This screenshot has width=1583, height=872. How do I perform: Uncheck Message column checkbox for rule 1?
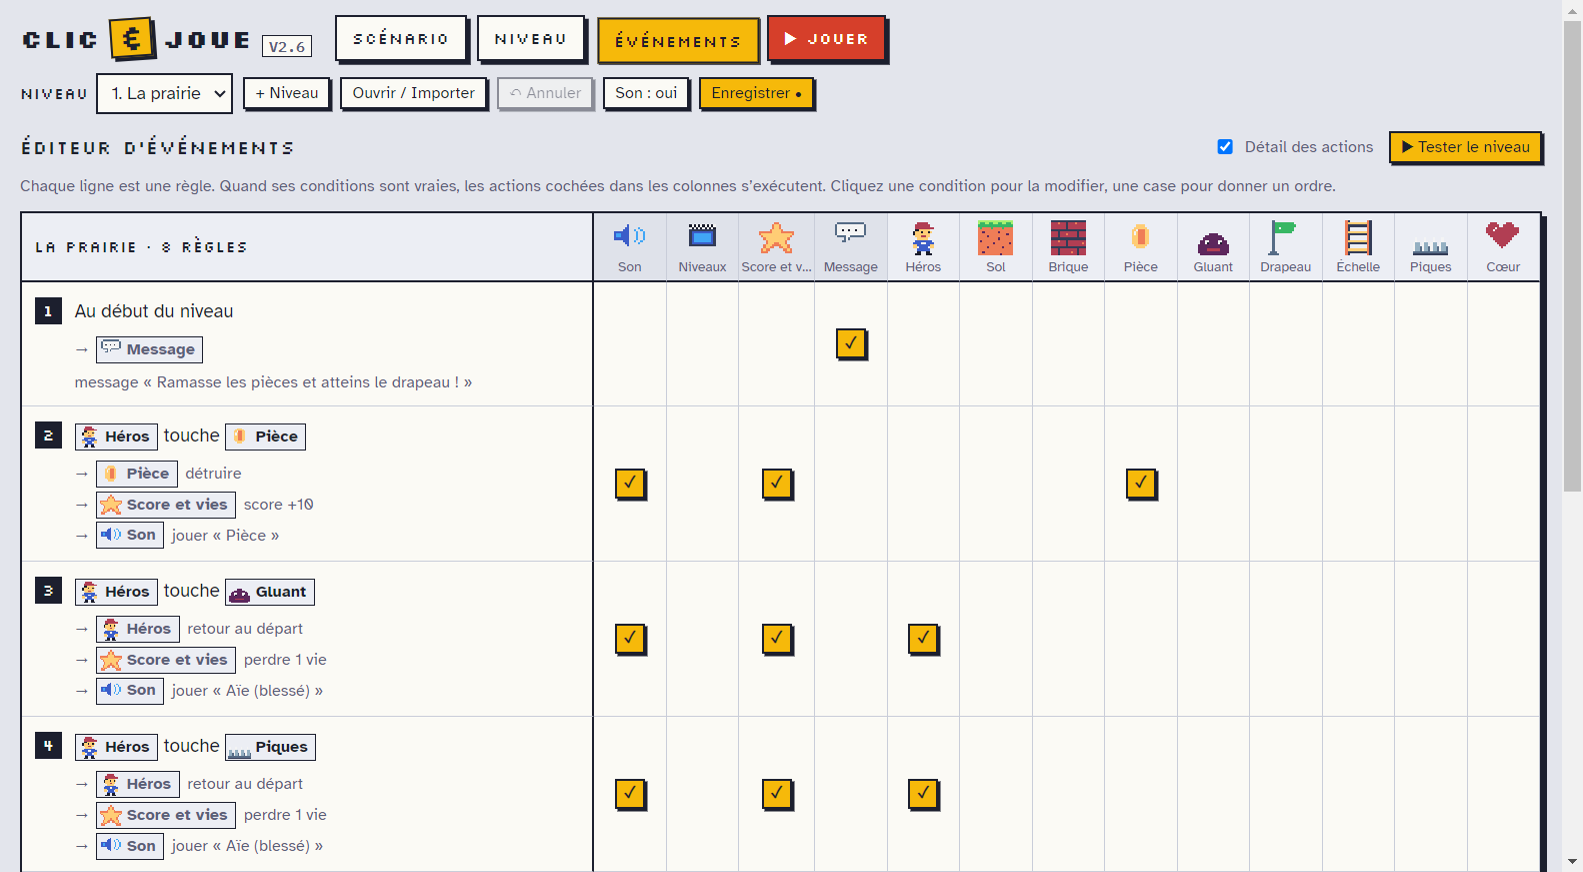pos(851,343)
